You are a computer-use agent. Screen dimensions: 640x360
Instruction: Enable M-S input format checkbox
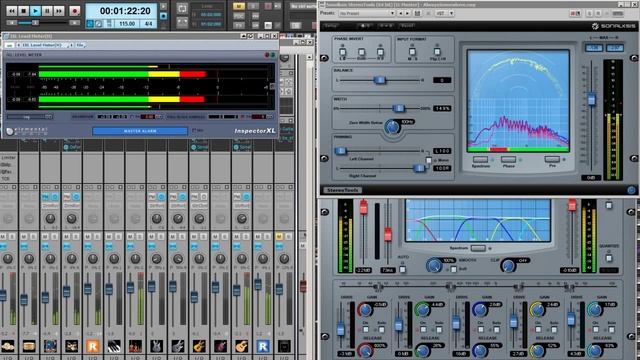click(412, 52)
